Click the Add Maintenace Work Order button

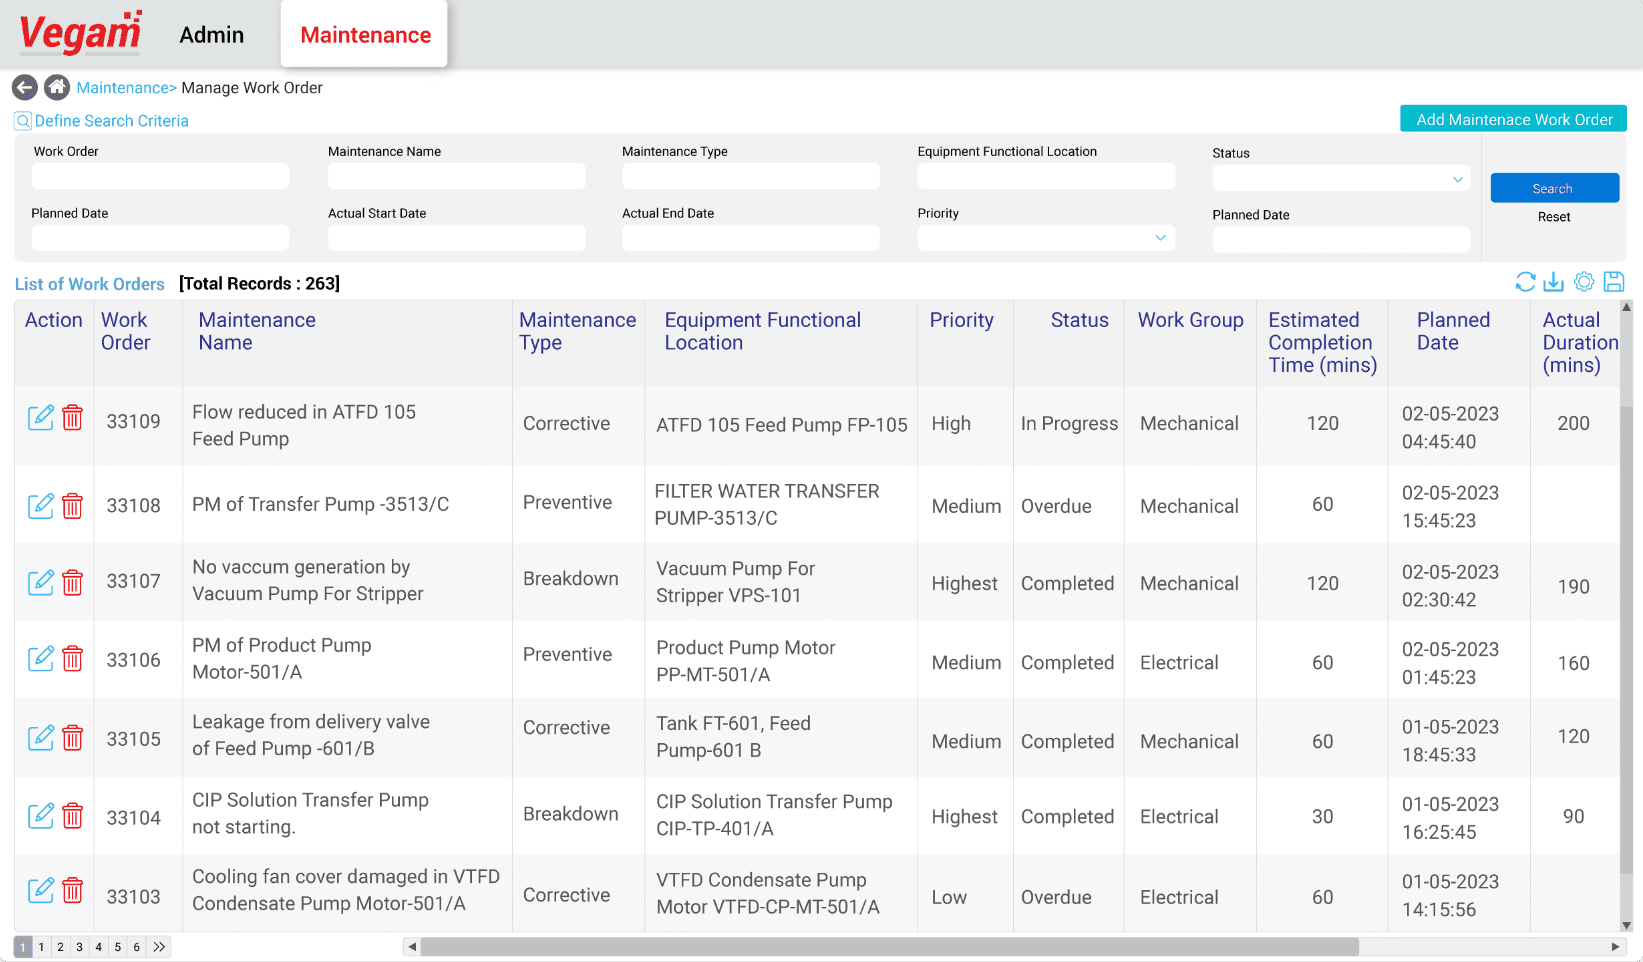pos(1513,118)
